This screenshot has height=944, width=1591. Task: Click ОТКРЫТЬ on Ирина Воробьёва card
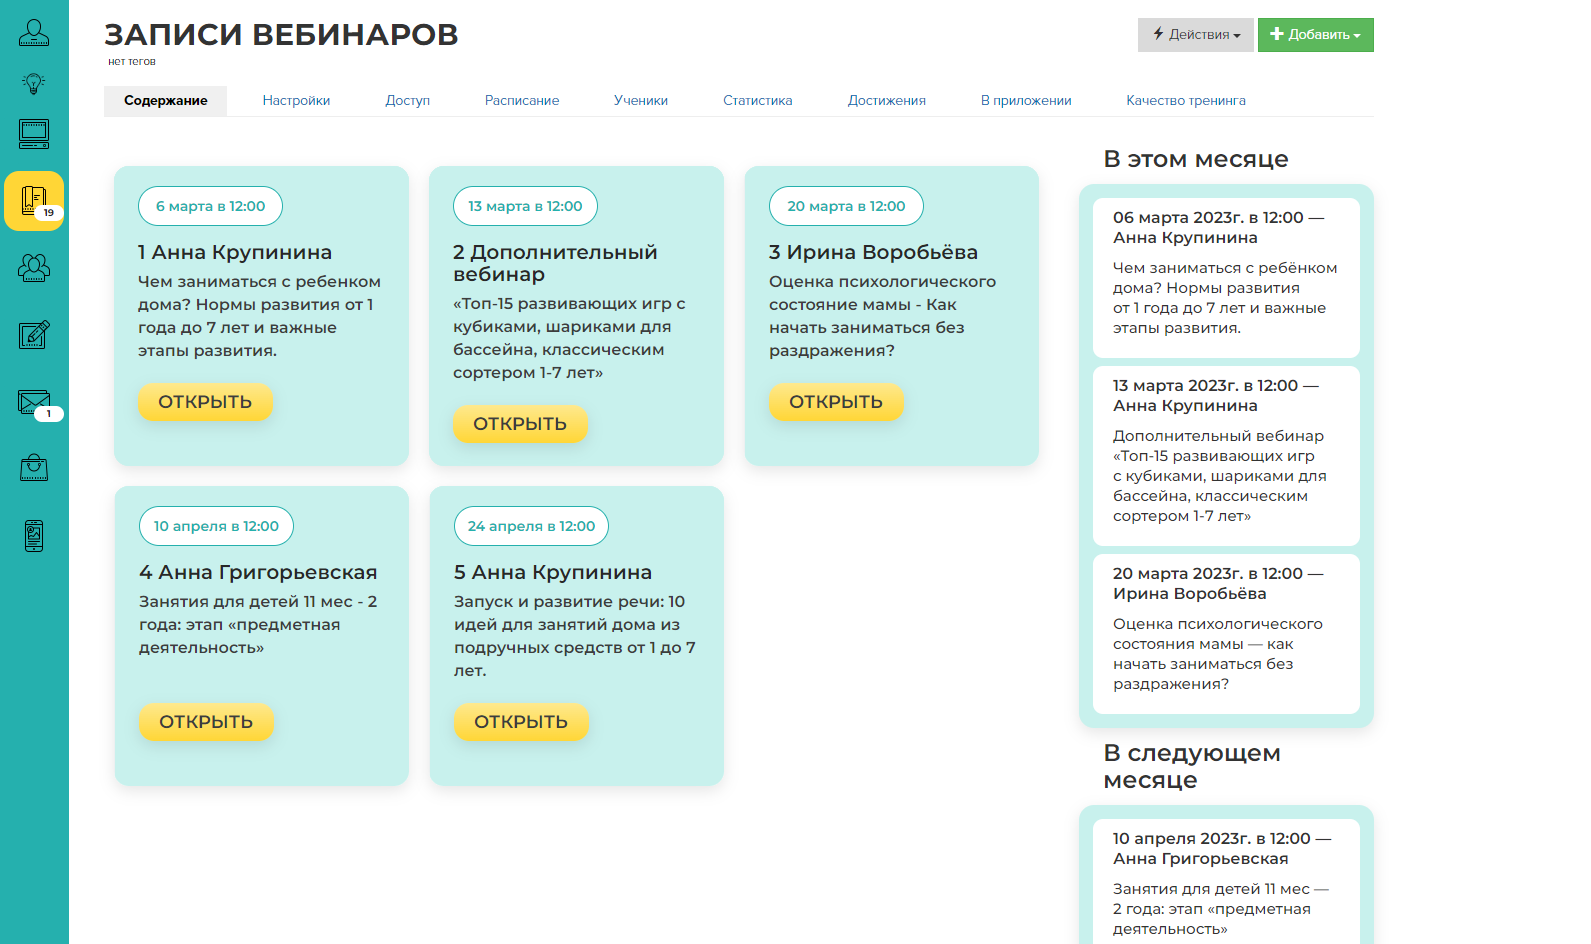(x=836, y=402)
